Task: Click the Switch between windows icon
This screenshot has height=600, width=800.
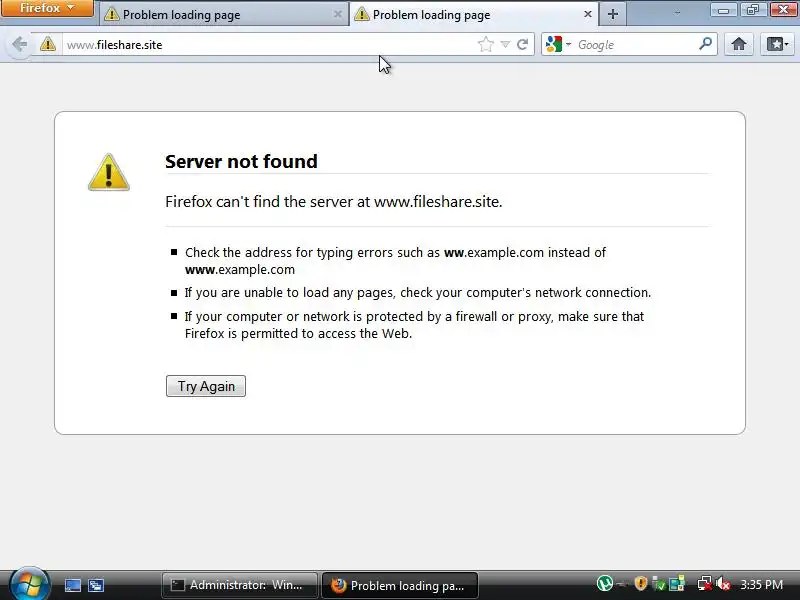Action: [95, 585]
